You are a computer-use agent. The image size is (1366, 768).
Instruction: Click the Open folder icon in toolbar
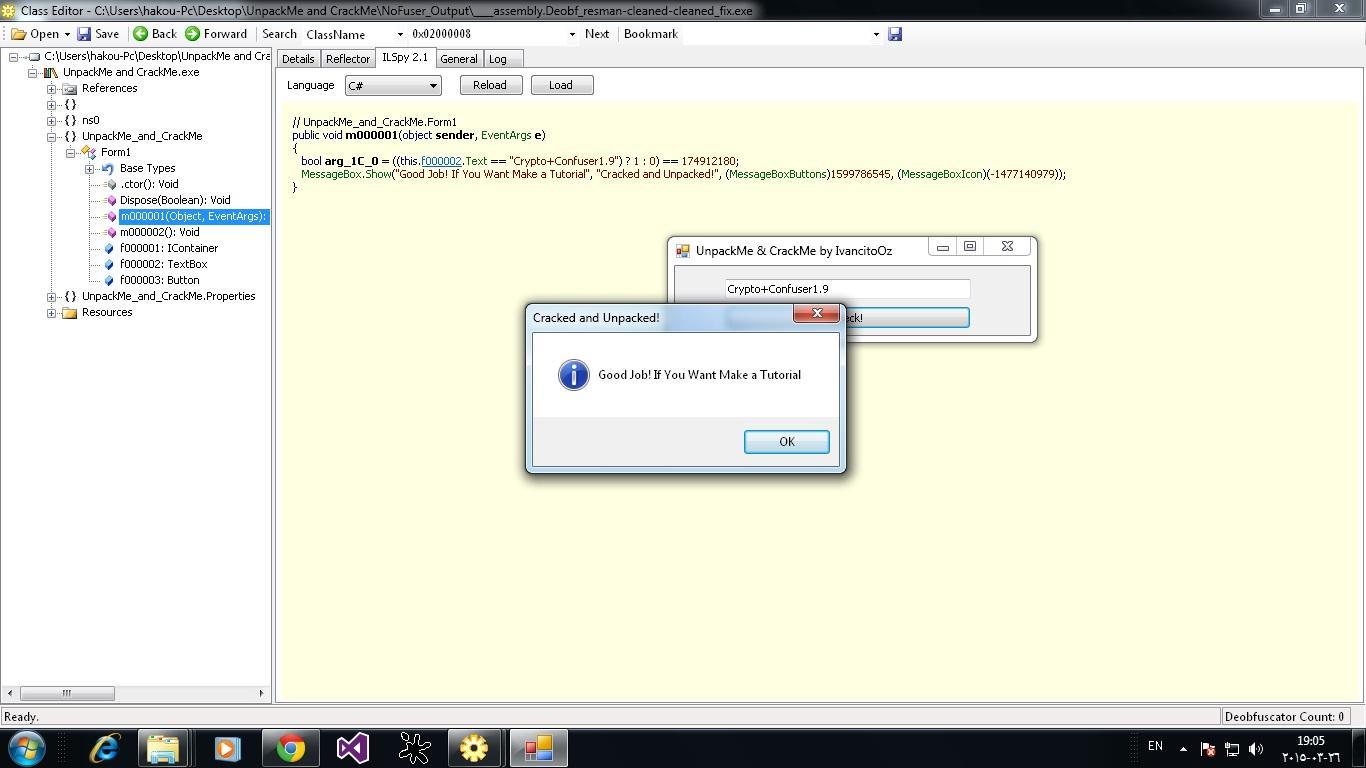pyautogui.click(x=19, y=34)
